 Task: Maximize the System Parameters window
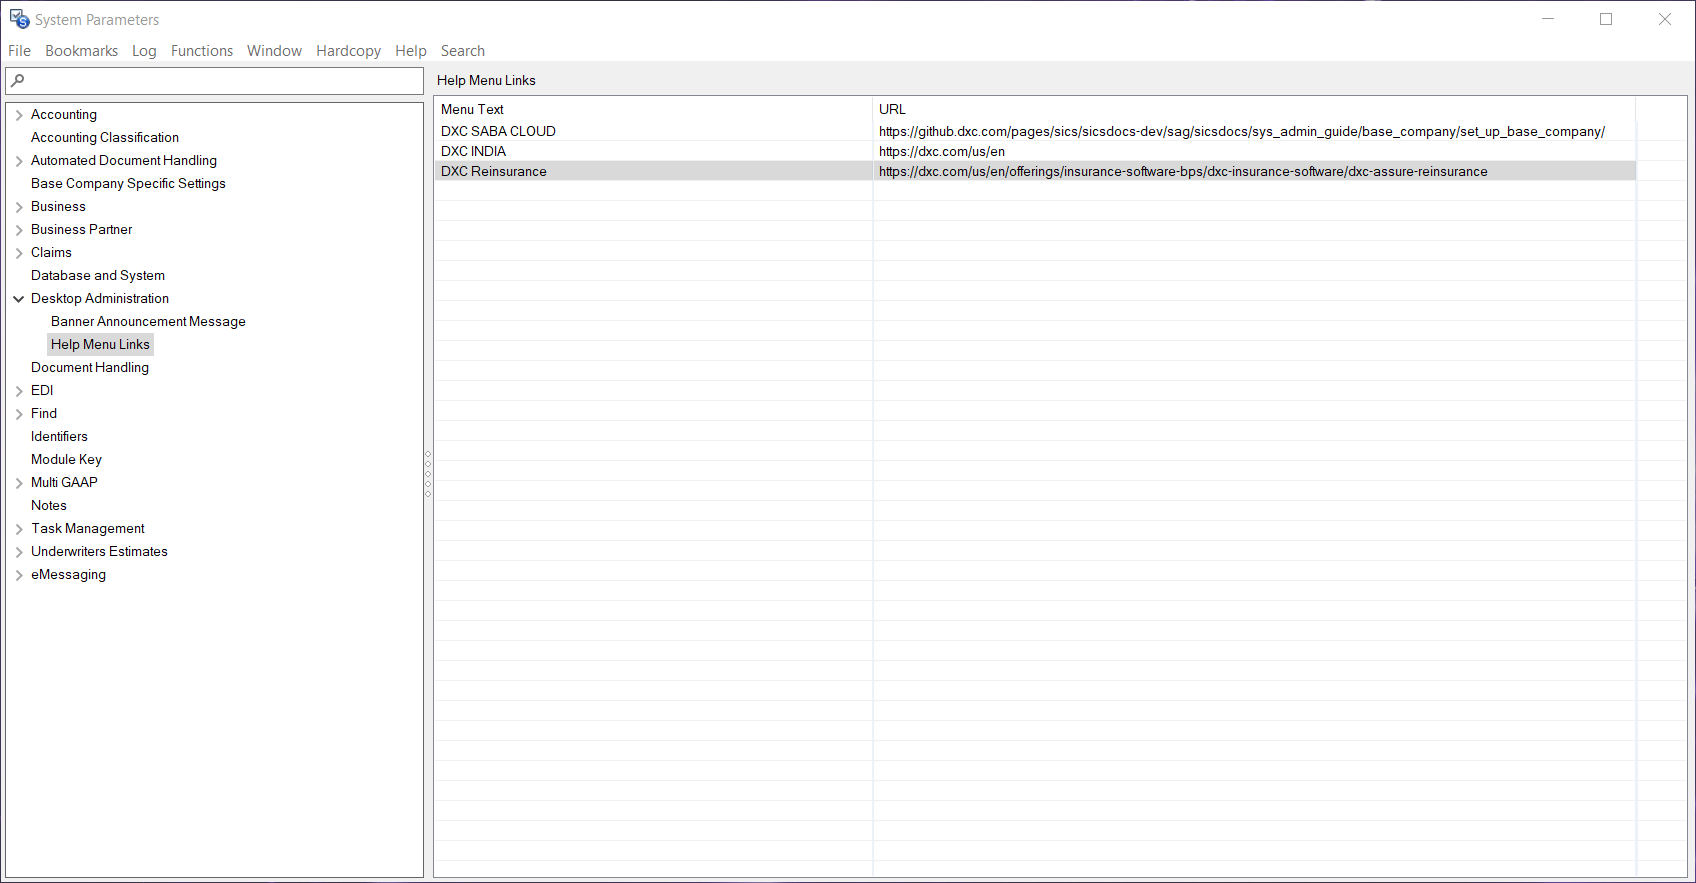pyautogui.click(x=1606, y=19)
